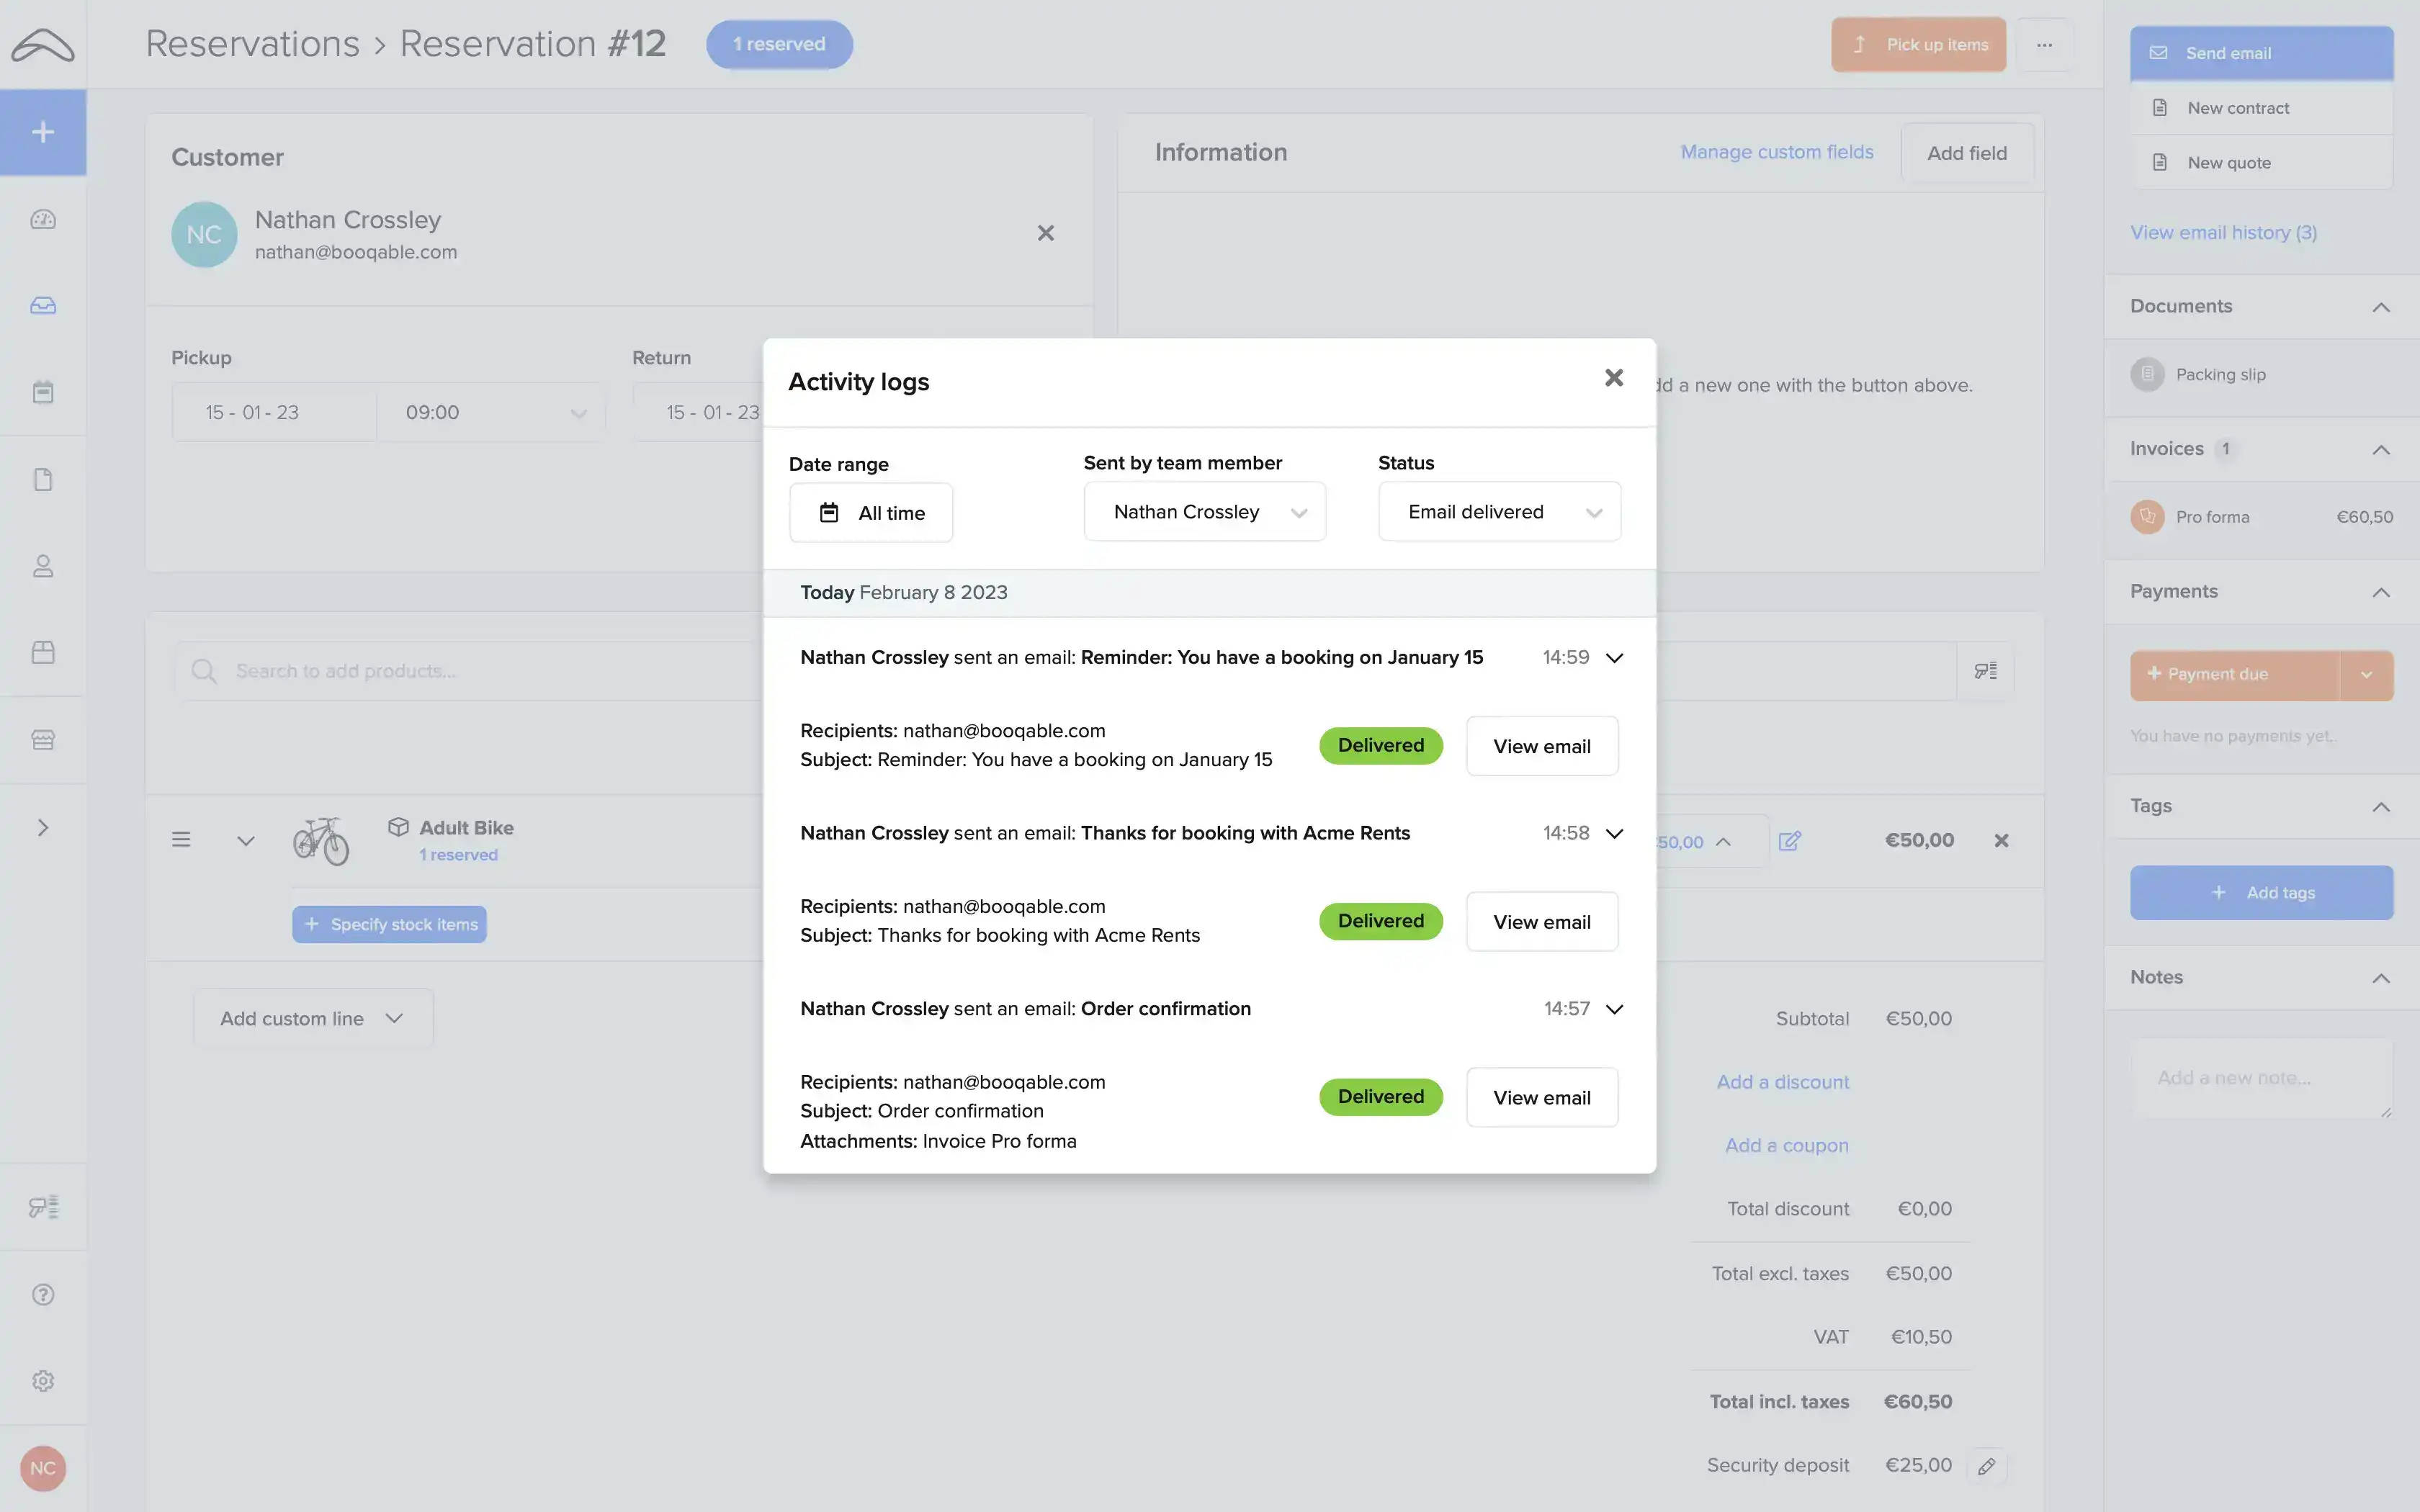Open the documents section from sidebar
2420x1512 pixels.
click(44, 479)
